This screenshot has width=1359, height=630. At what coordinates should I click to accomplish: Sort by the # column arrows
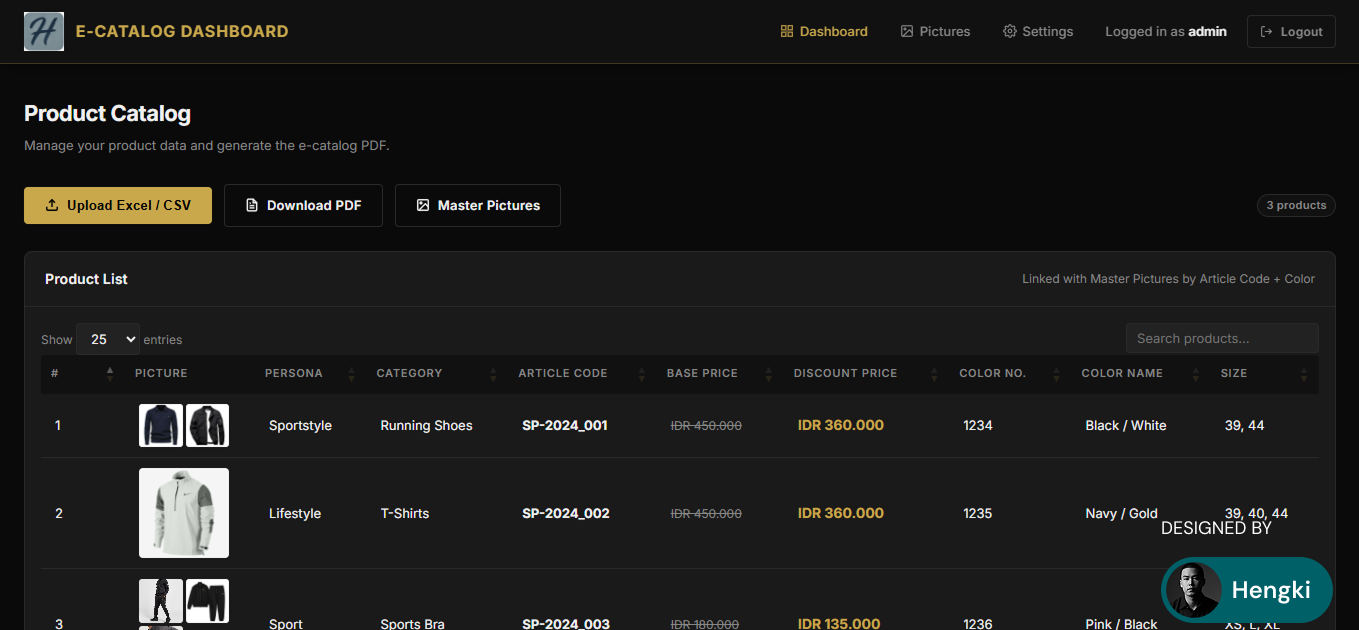coord(109,374)
